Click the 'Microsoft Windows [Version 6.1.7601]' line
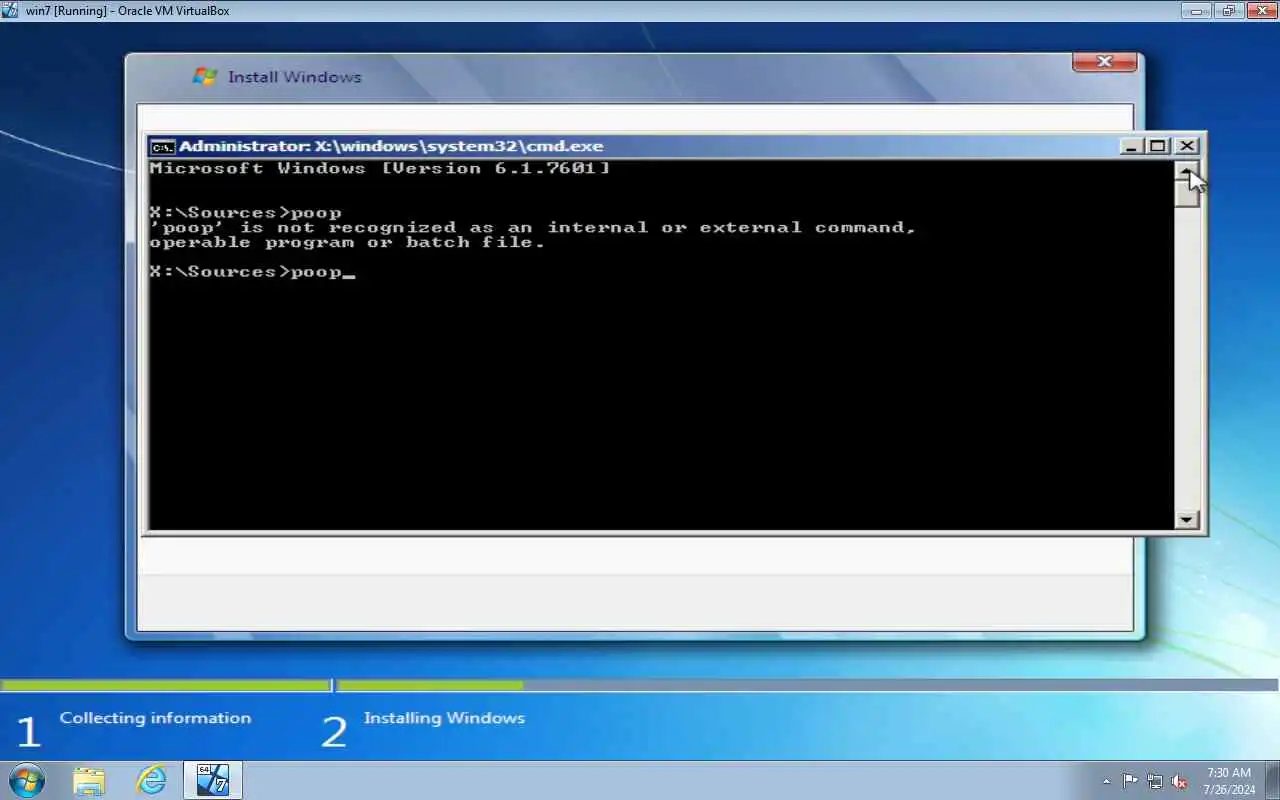Screen dimensions: 1280x800 (x=380, y=168)
